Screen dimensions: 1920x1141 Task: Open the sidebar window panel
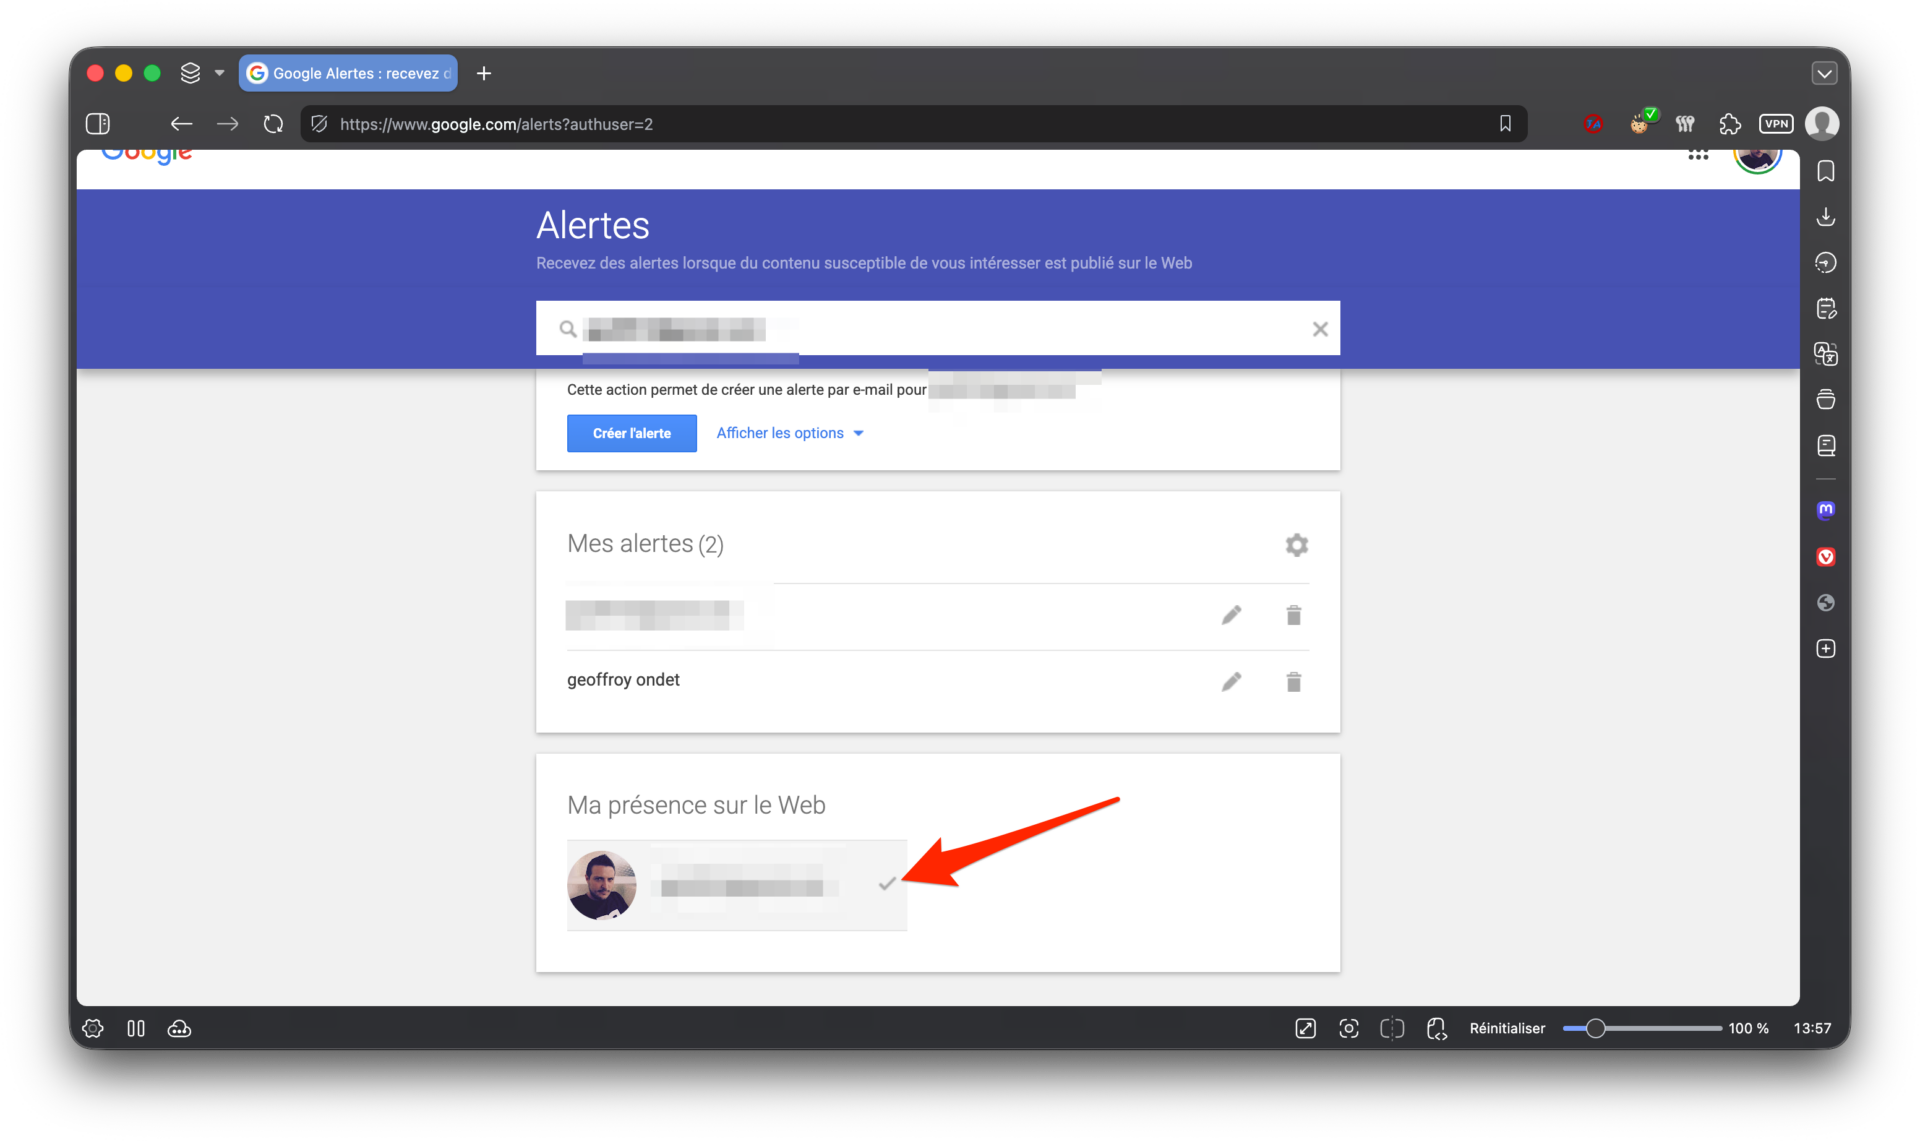pyautogui.click(x=1826, y=400)
